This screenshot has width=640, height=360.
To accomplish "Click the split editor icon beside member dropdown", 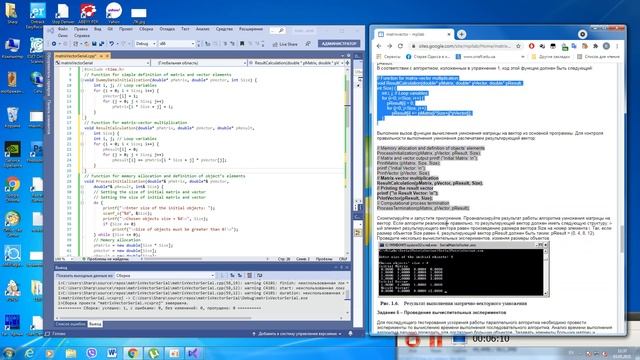I will tap(347, 63).
